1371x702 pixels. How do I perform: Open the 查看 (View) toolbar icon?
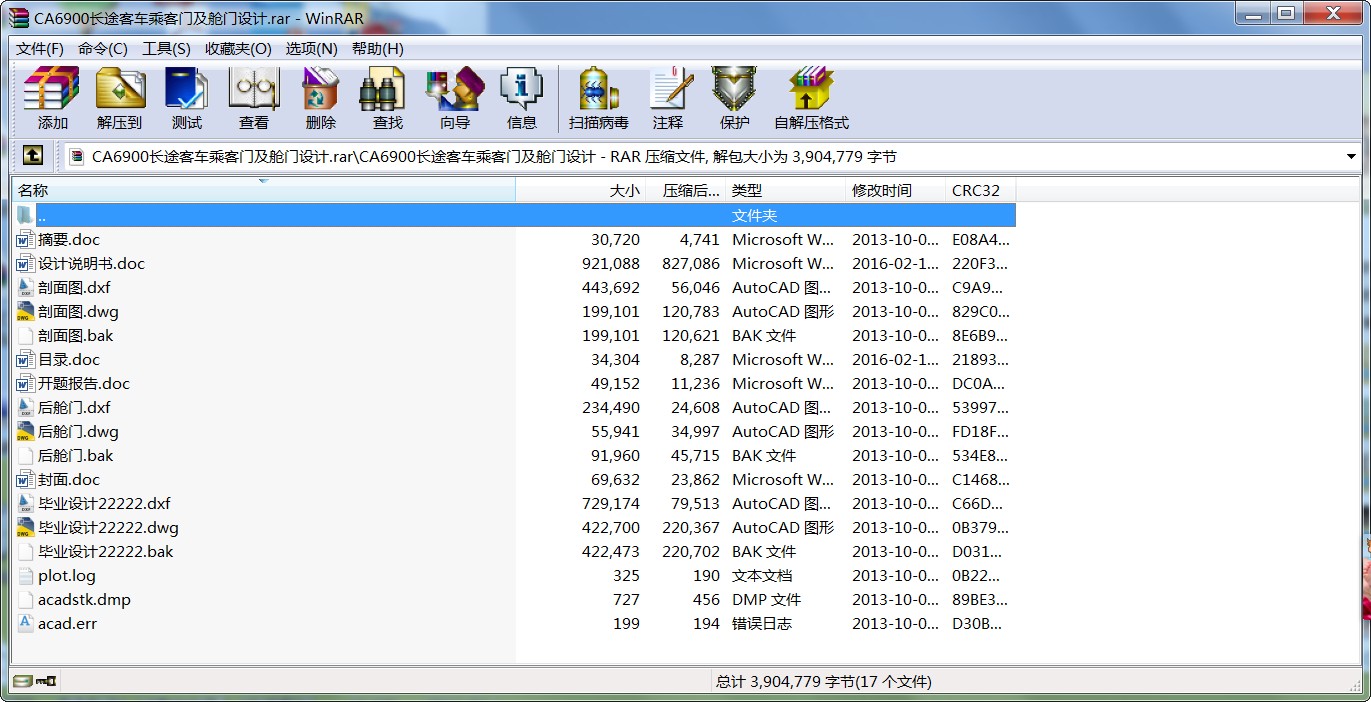[253, 98]
